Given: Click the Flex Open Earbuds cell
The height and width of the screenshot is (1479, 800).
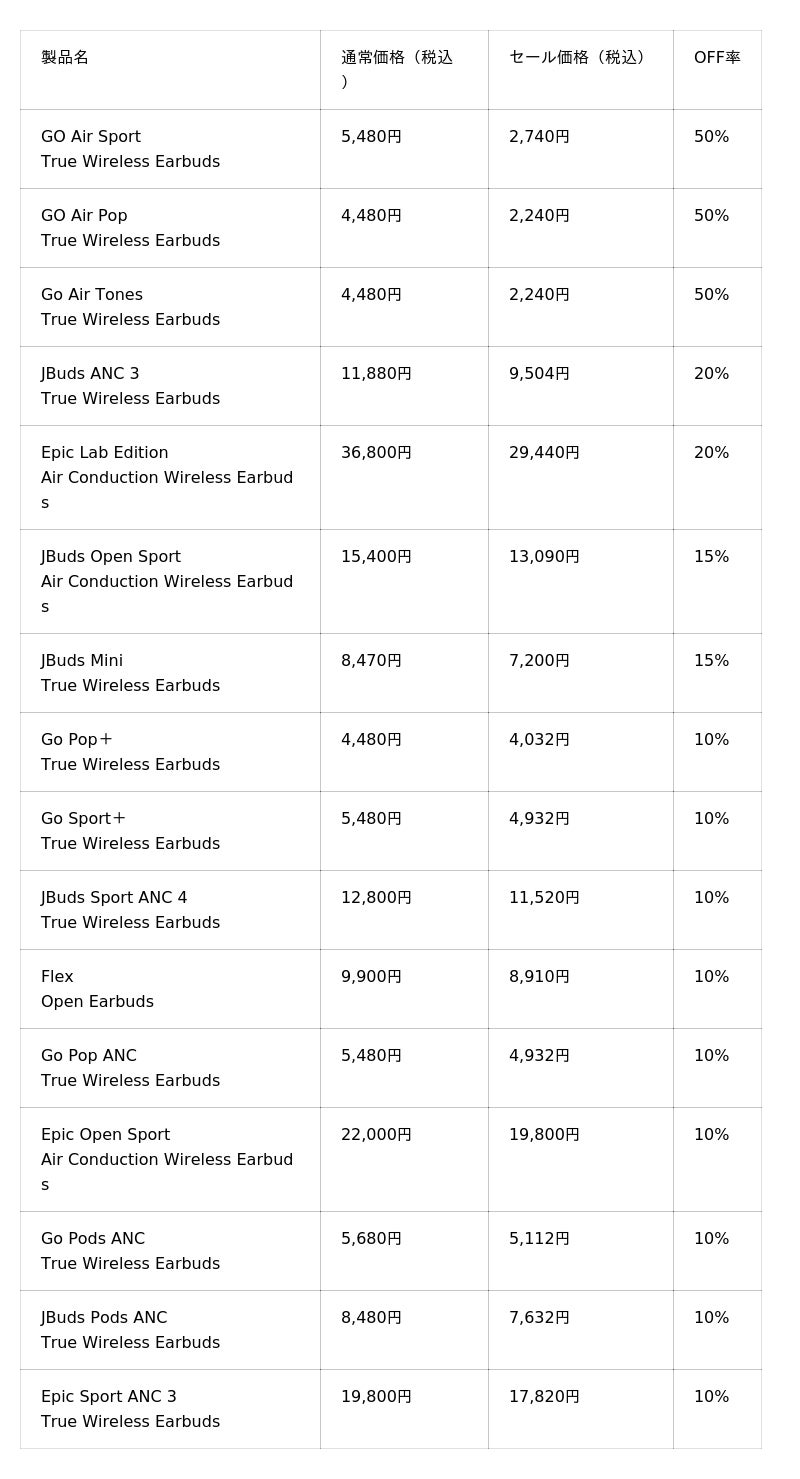Looking at the screenshot, I should coord(97,989).
